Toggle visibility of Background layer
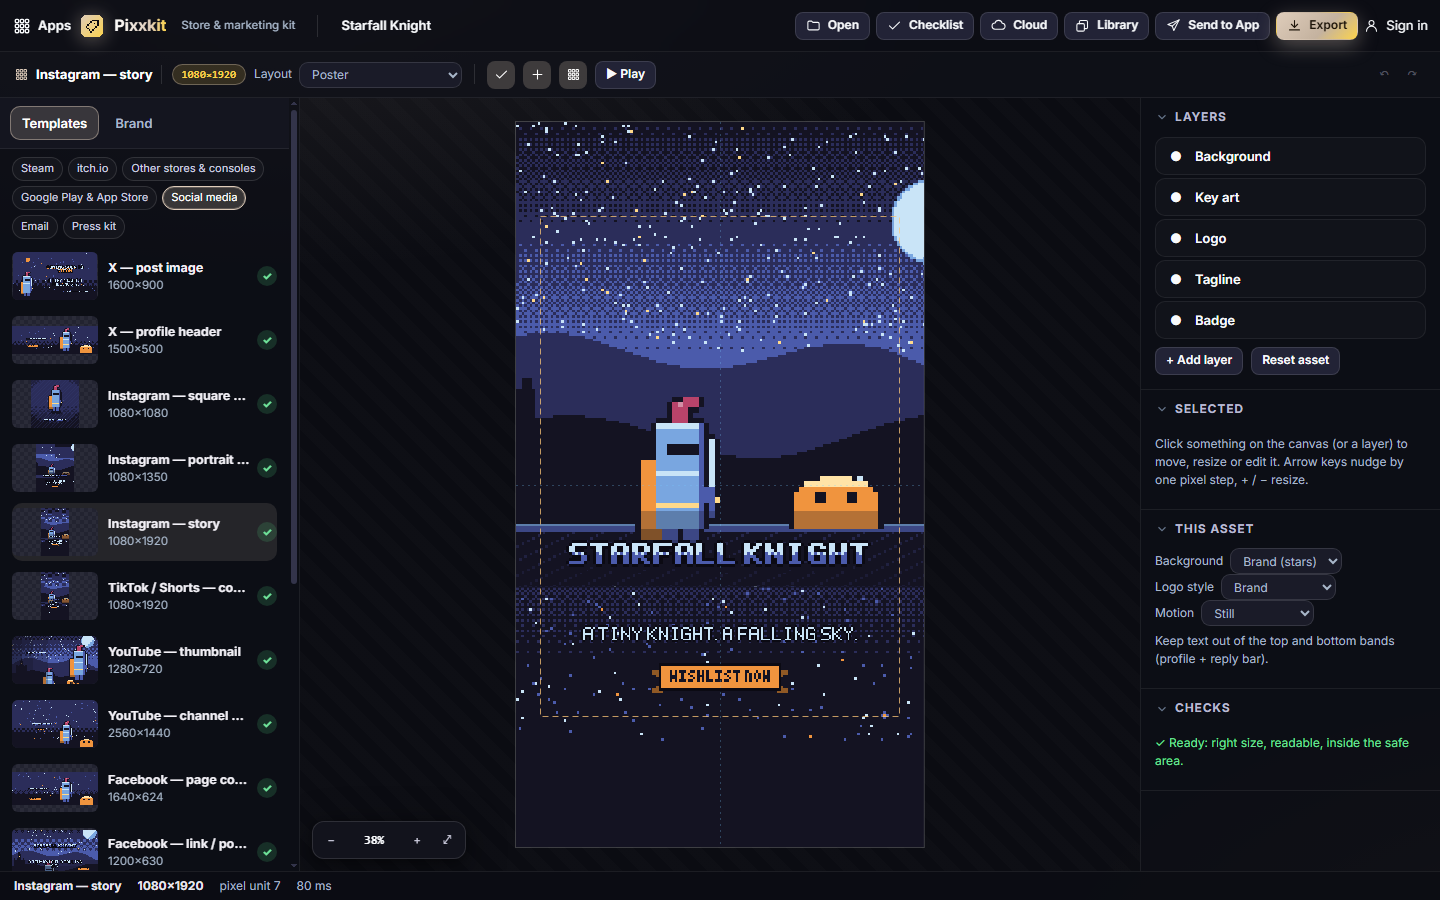The width and height of the screenshot is (1440, 900). tap(1176, 157)
